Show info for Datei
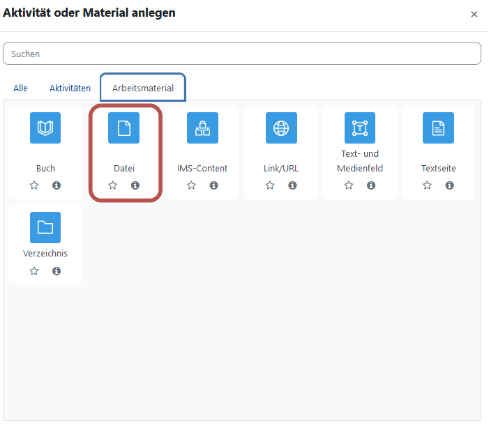The height and width of the screenshot is (431, 490). [135, 185]
